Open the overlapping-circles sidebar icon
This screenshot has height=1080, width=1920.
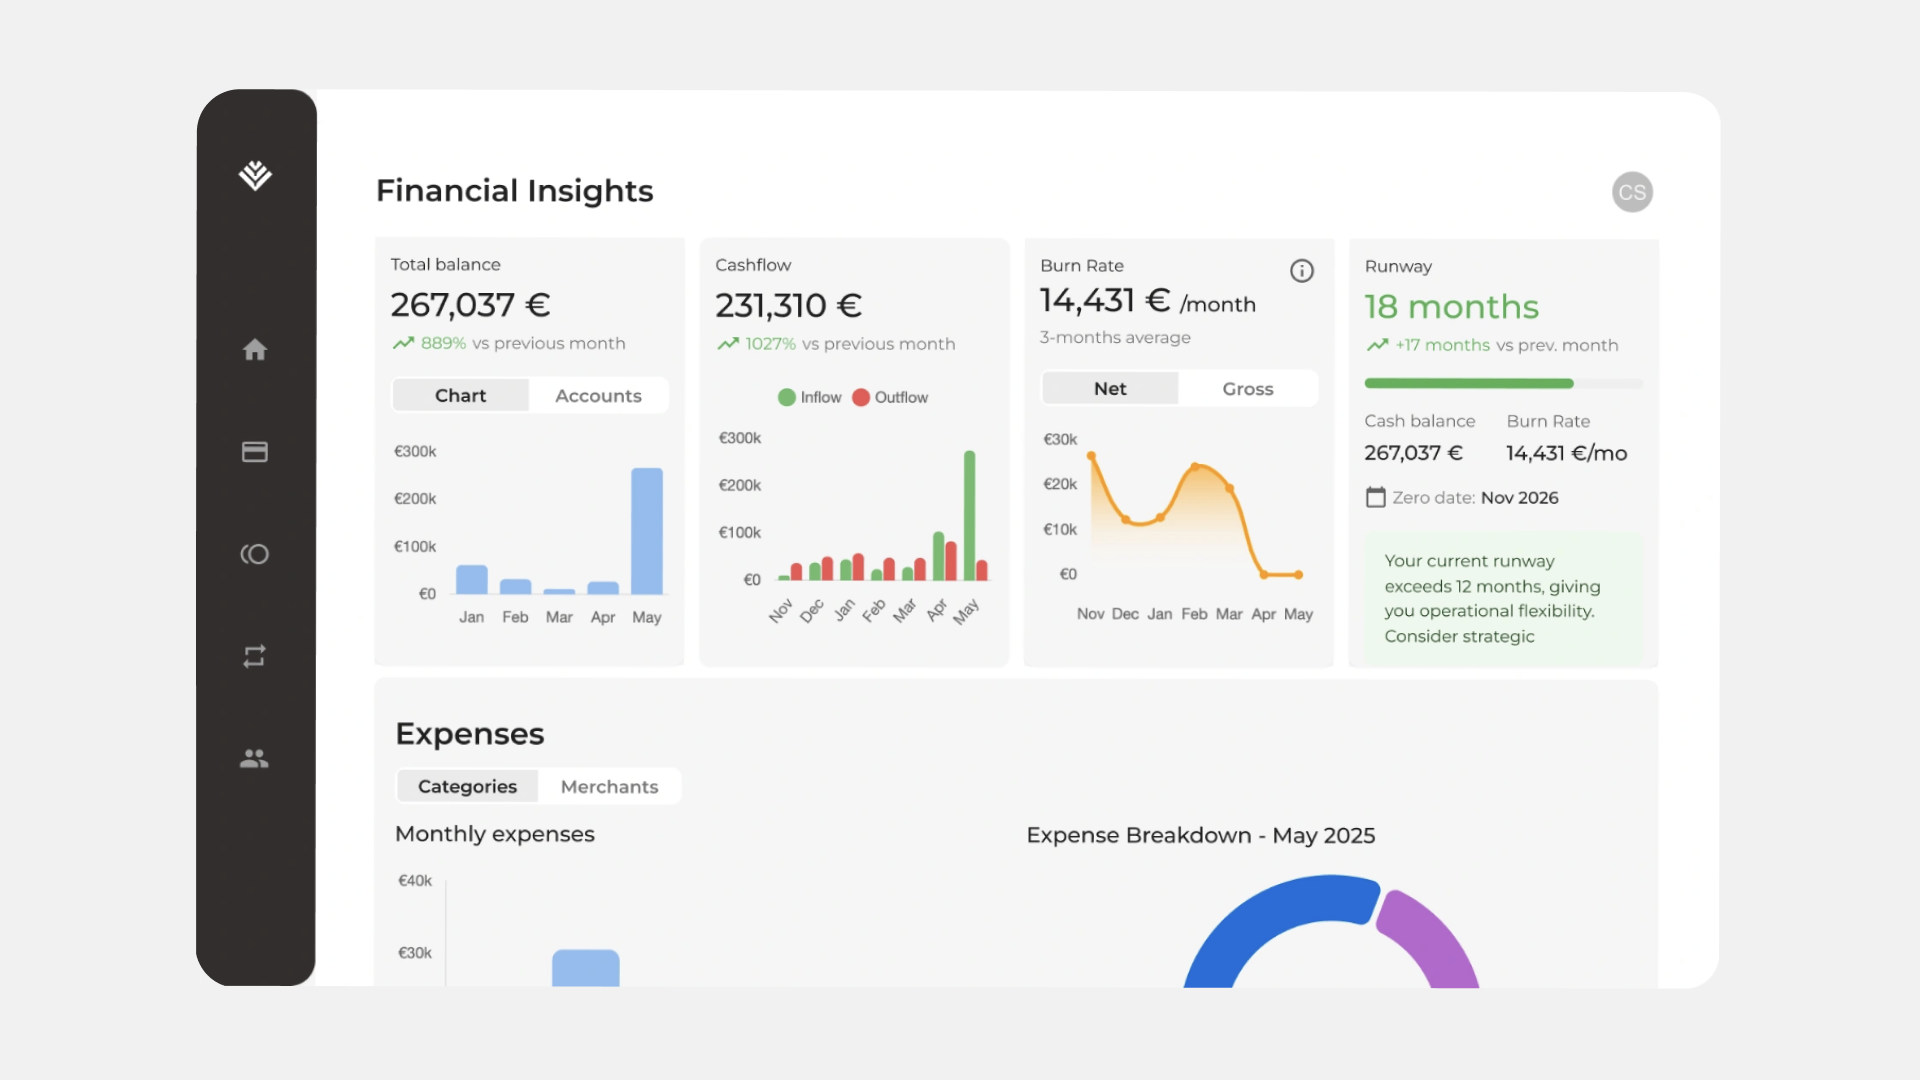click(x=255, y=554)
